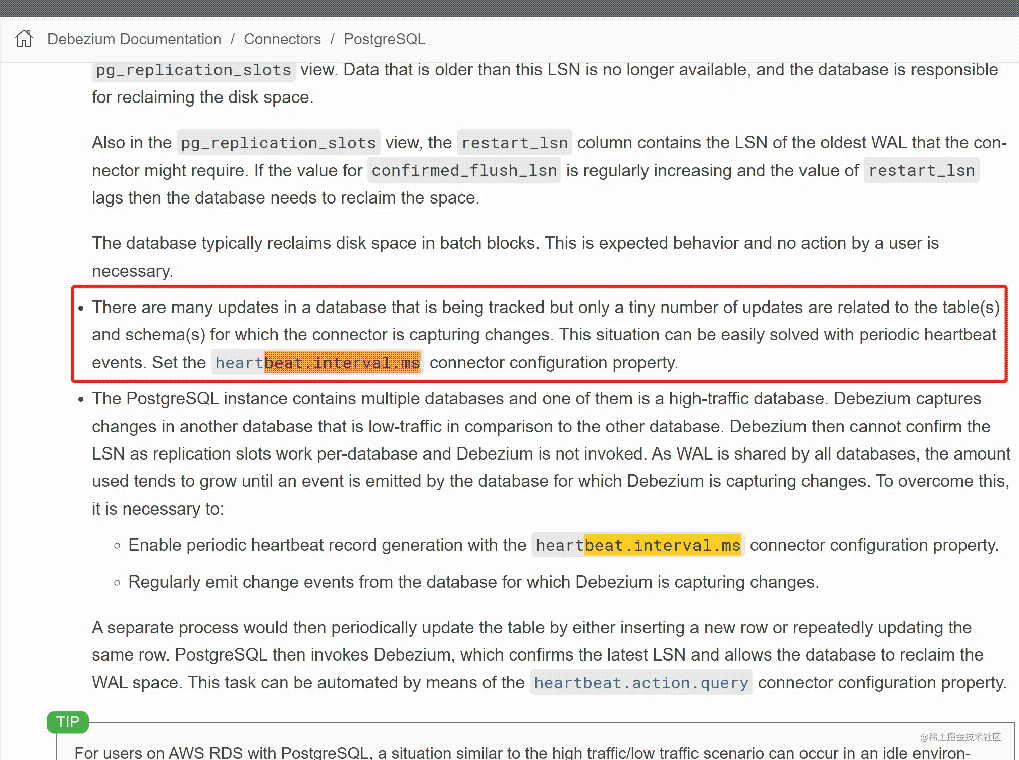Screen dimensions: 1019x760
Task: Select the second heartbeat.interval.ms highlighted occurrence
Action: 638,545
